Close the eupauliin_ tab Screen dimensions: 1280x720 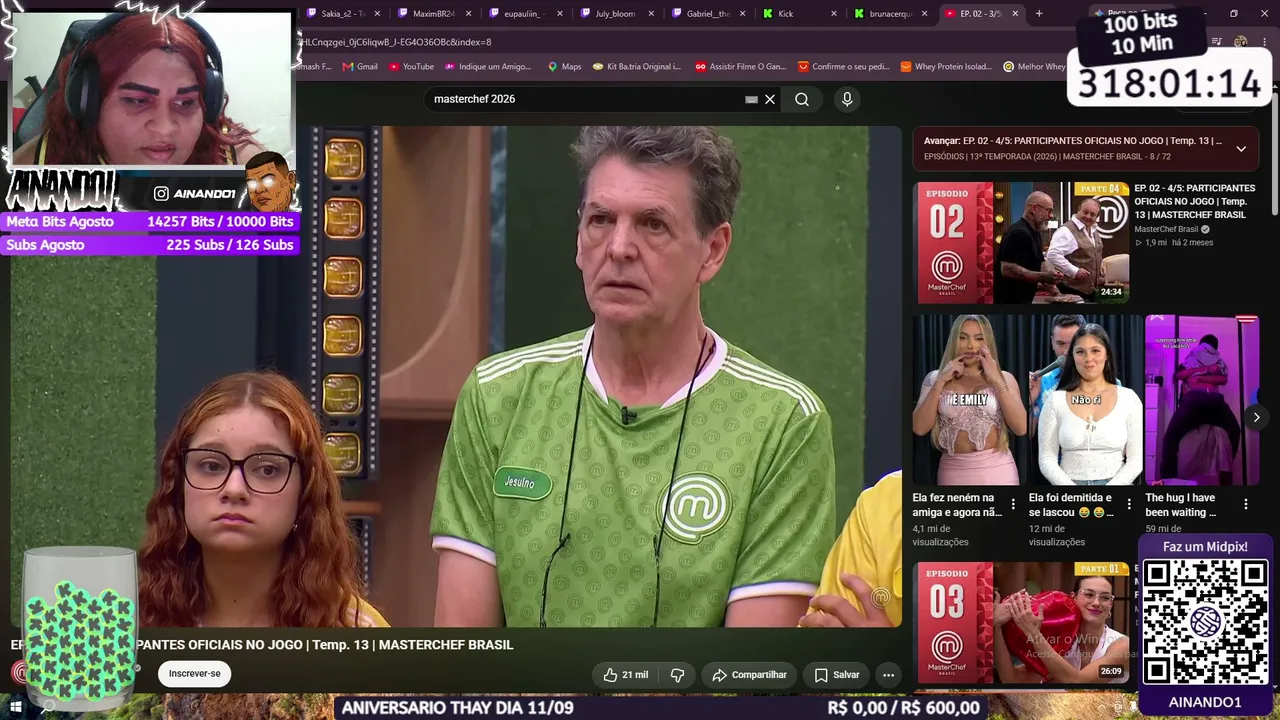[x=559, y=14]
